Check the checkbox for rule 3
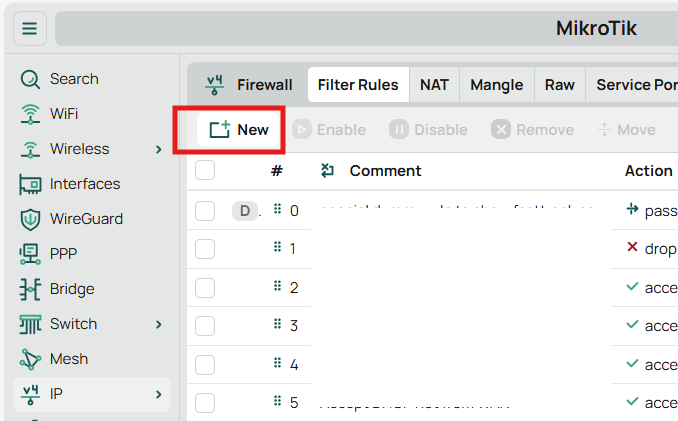Image resolution: width=678 pixels, height=421 pixels. [x=205, y=326]
